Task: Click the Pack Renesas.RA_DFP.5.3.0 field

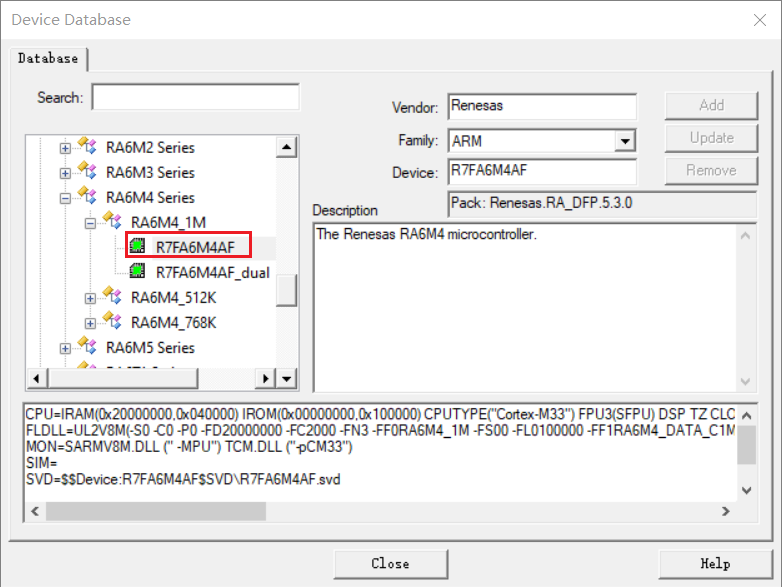Action: [x=602, y=203]
